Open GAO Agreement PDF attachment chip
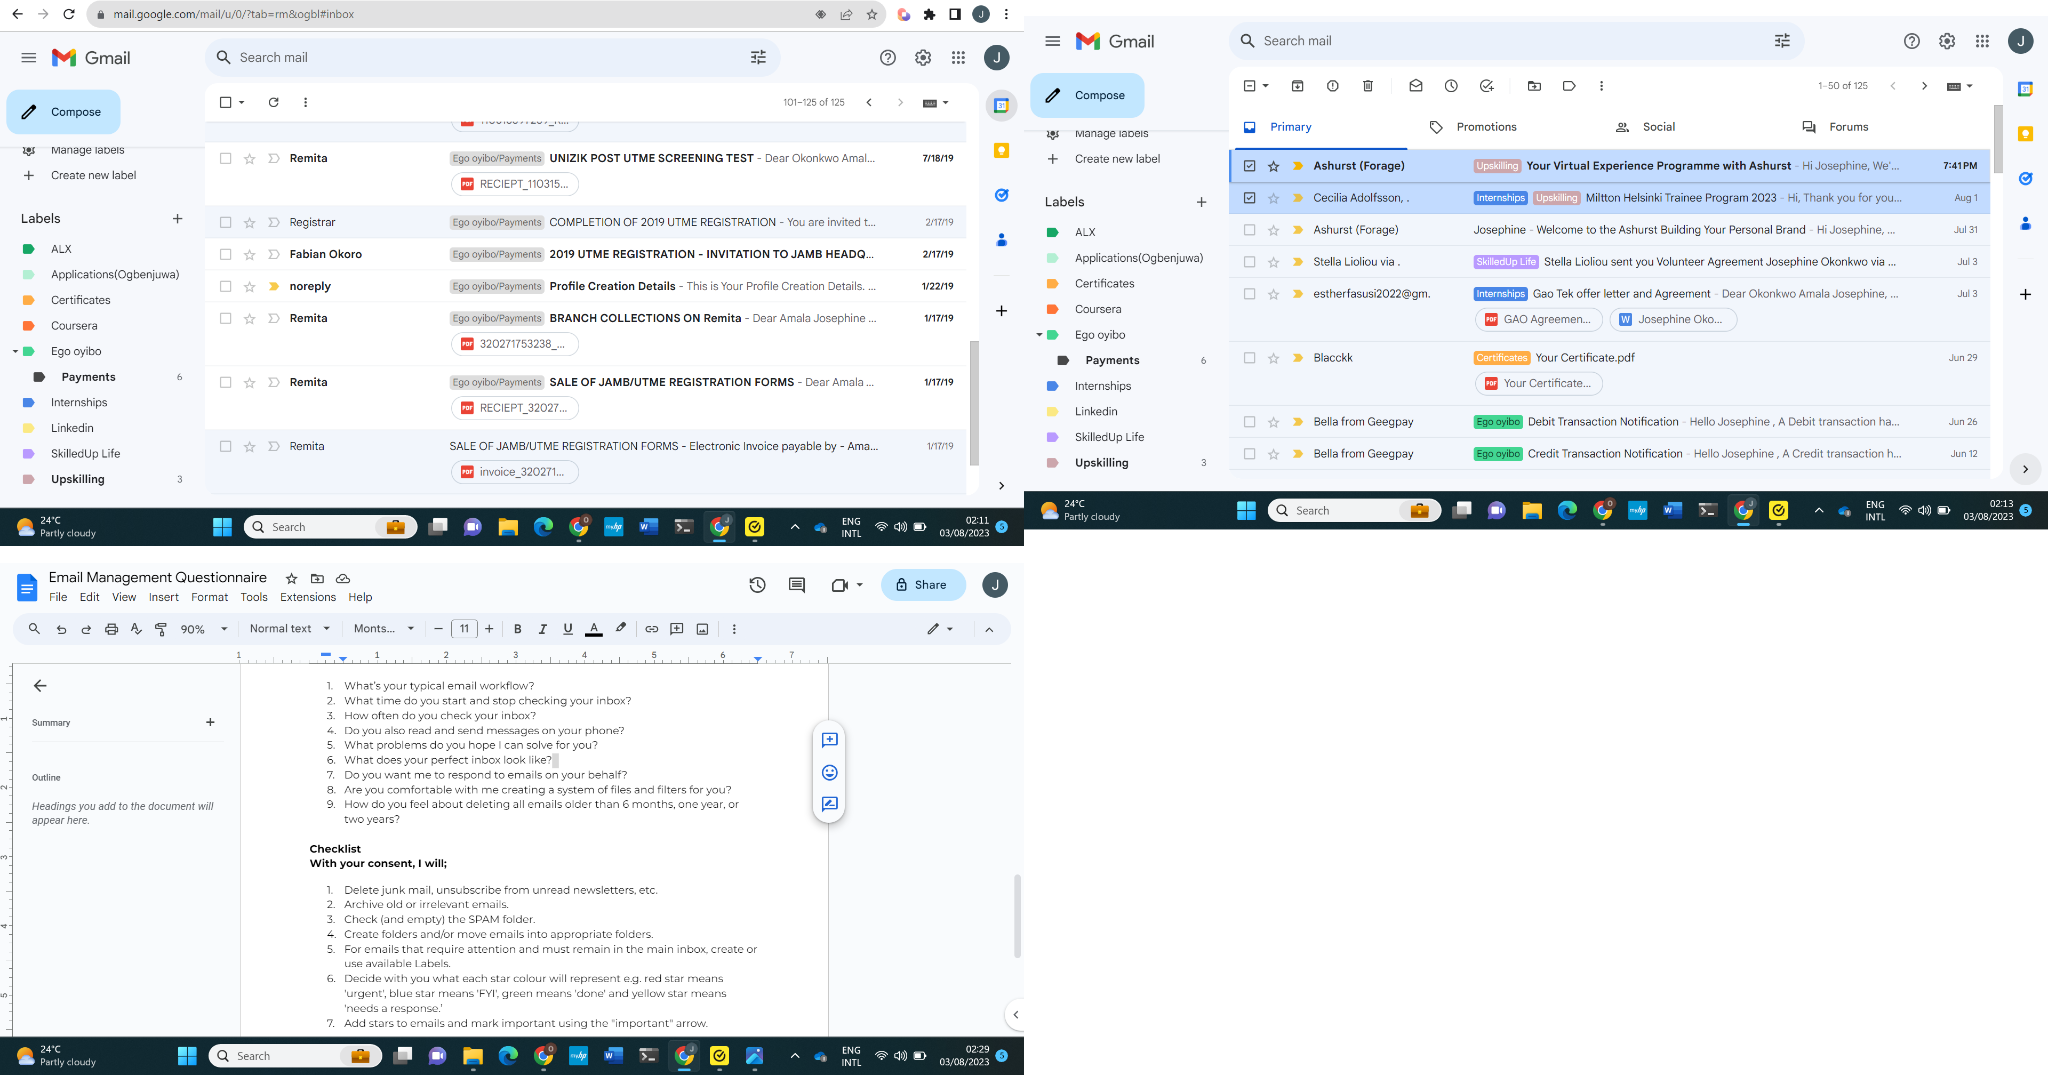Screen dimensions: 2048x1092 [1538, 320]
